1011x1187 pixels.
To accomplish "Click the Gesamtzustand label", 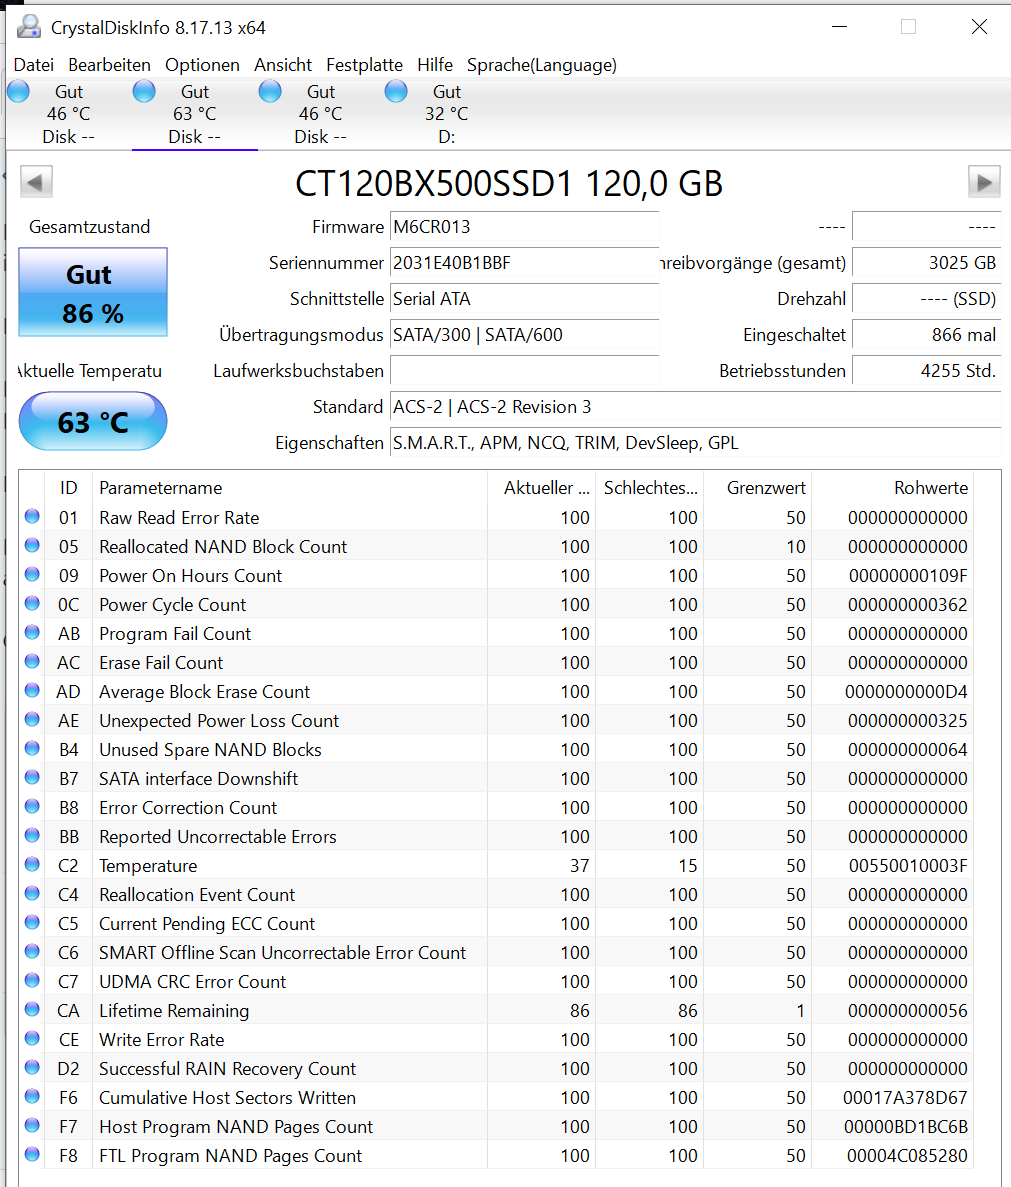I will point(89,226).
